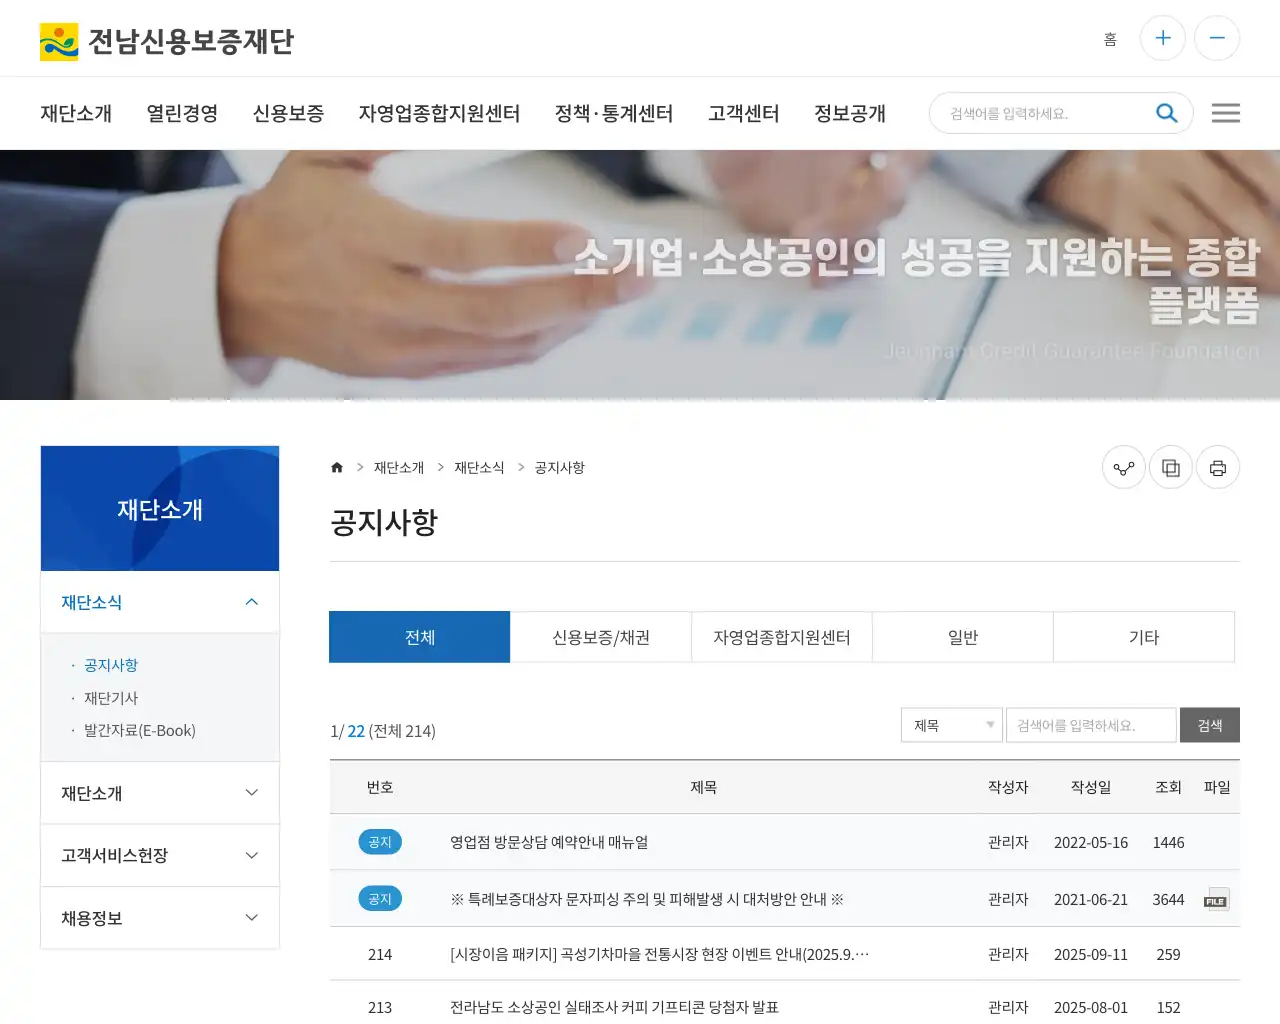Image resolution: width=1280 pixels, height=1024 pixels.
Task: Click view count 3644
Action: pyautogui.click(x=1168, y=899)
